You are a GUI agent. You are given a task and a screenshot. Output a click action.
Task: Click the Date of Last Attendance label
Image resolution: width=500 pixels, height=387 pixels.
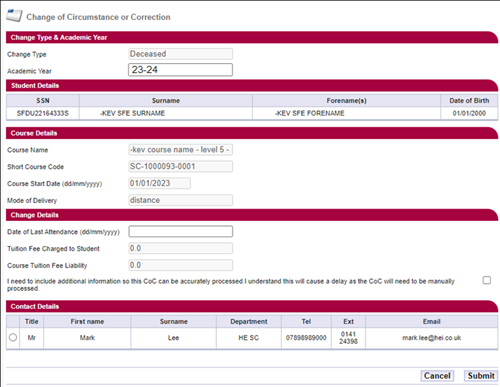pos(63,232)
